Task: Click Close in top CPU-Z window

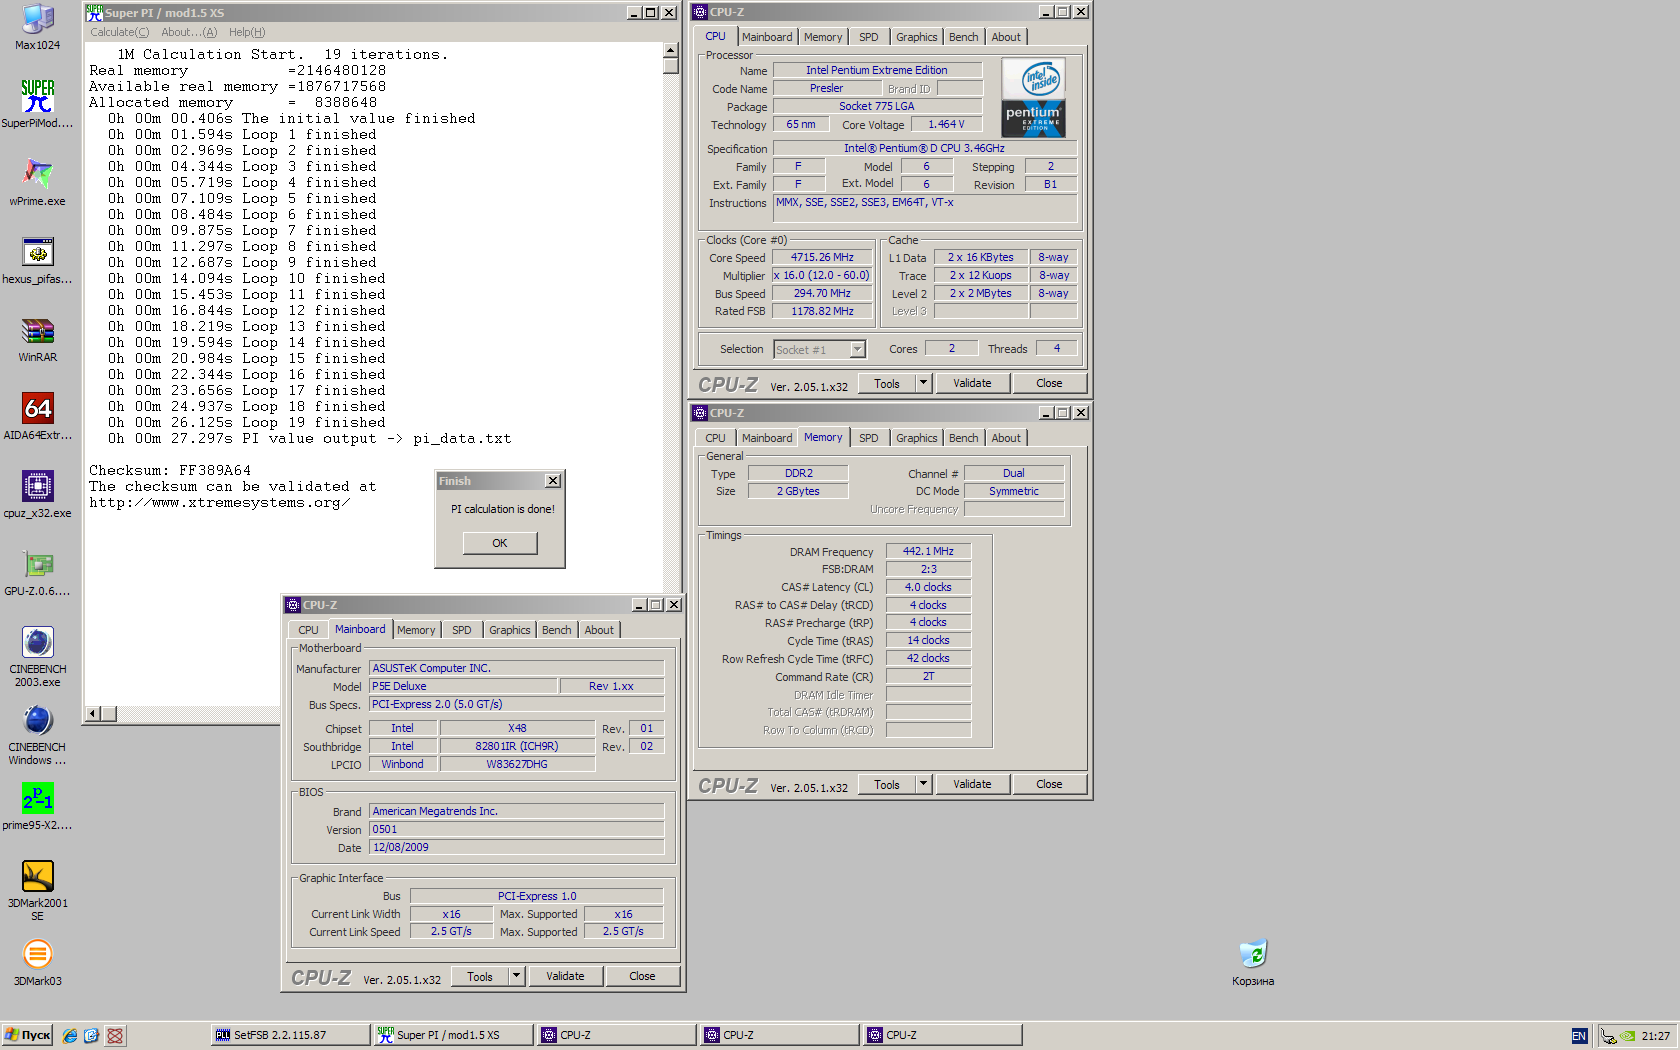Action: (1049, 383)
